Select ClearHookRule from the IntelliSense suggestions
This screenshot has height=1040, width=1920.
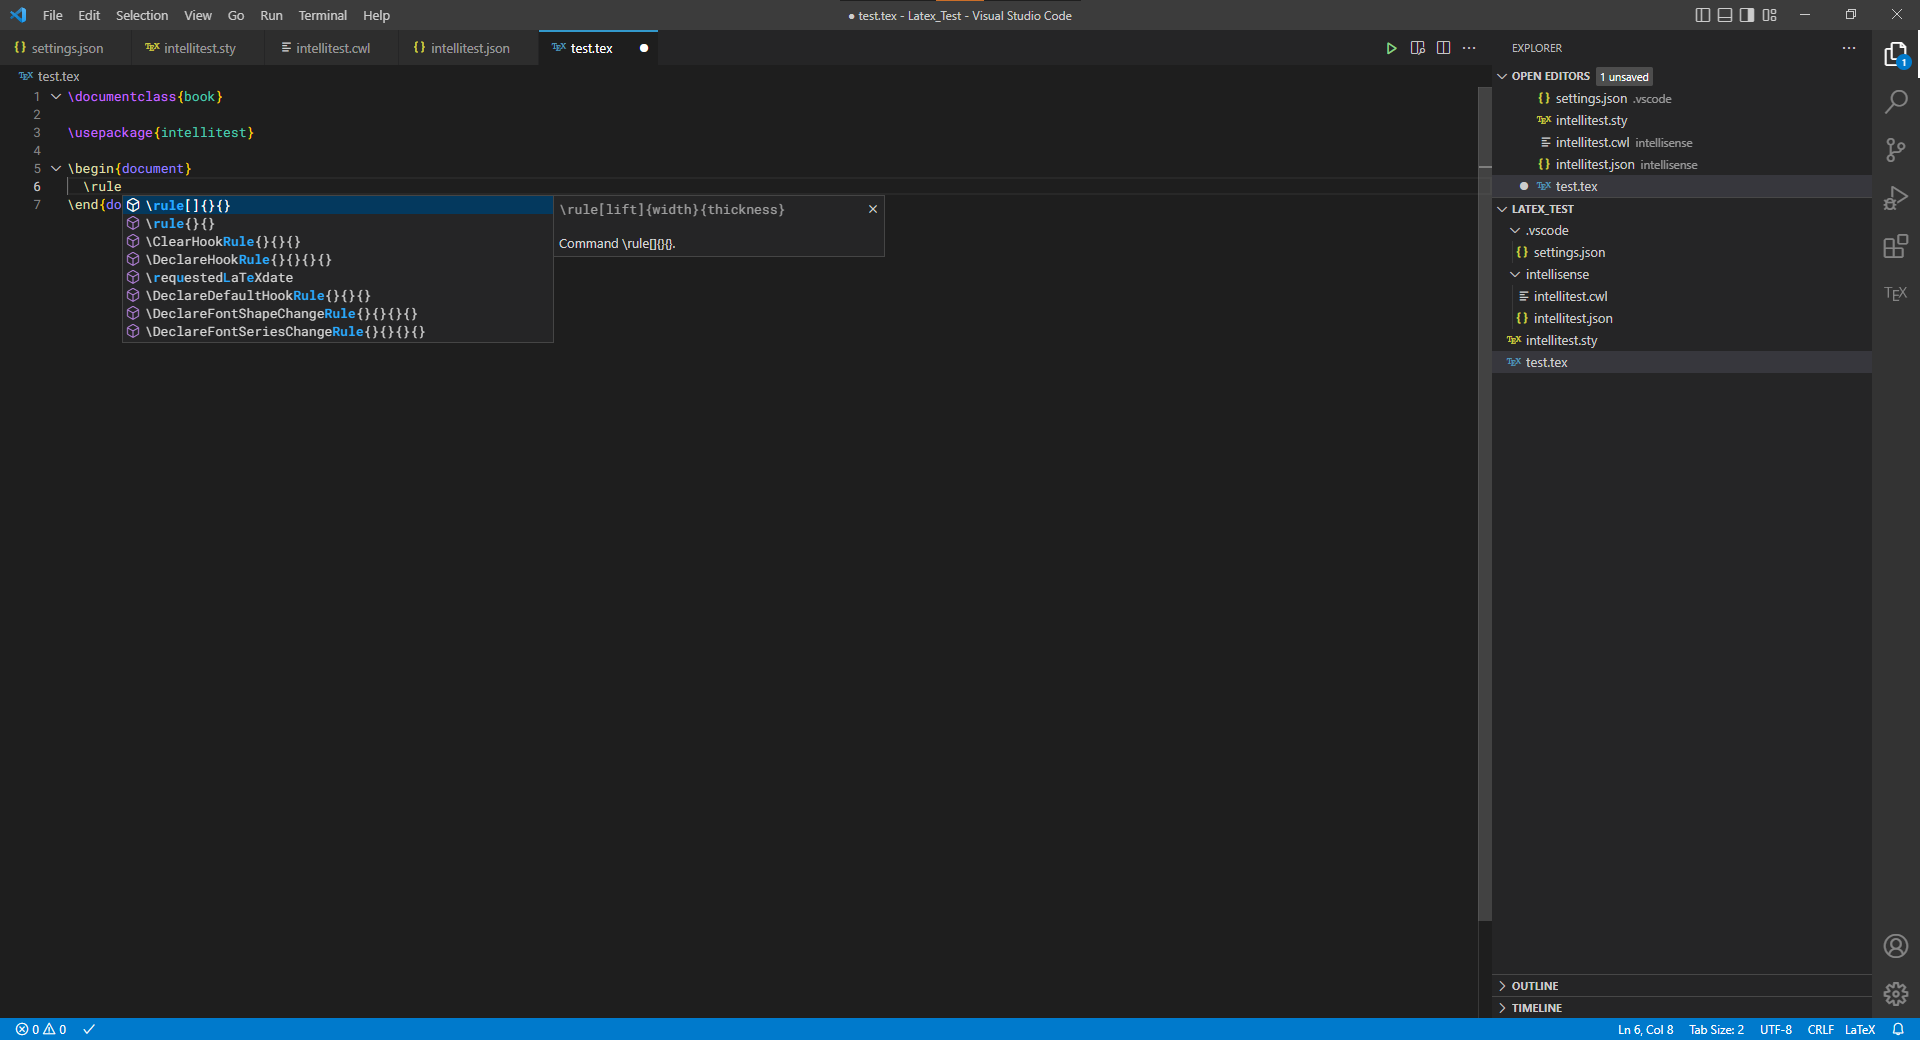(x=222, y=241)
